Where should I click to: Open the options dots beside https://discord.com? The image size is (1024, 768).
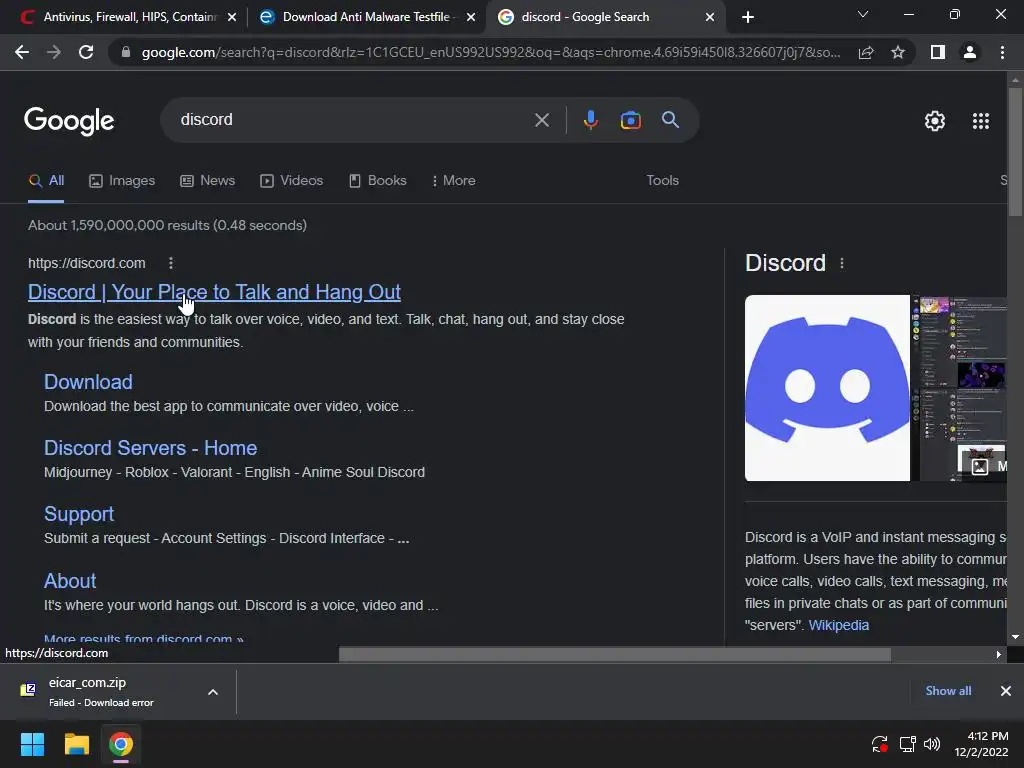point(171,263)
